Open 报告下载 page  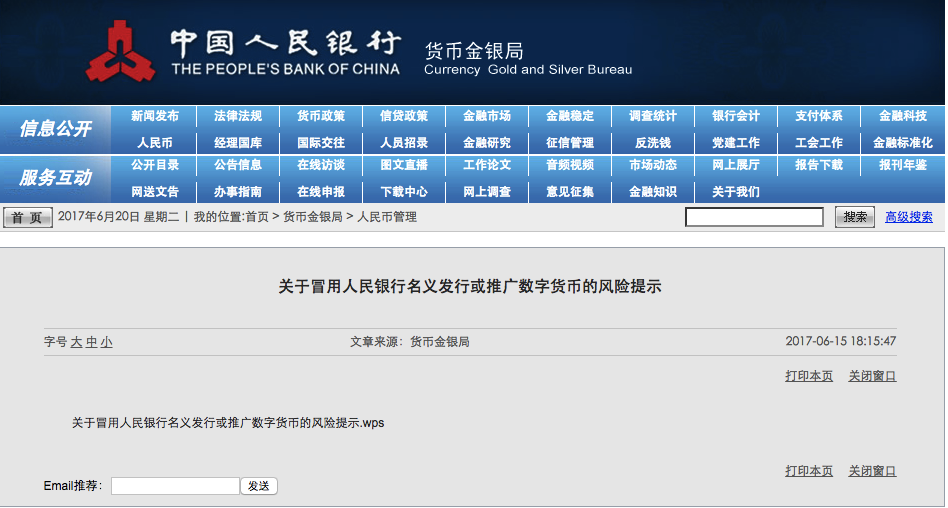tap(819, 164)
